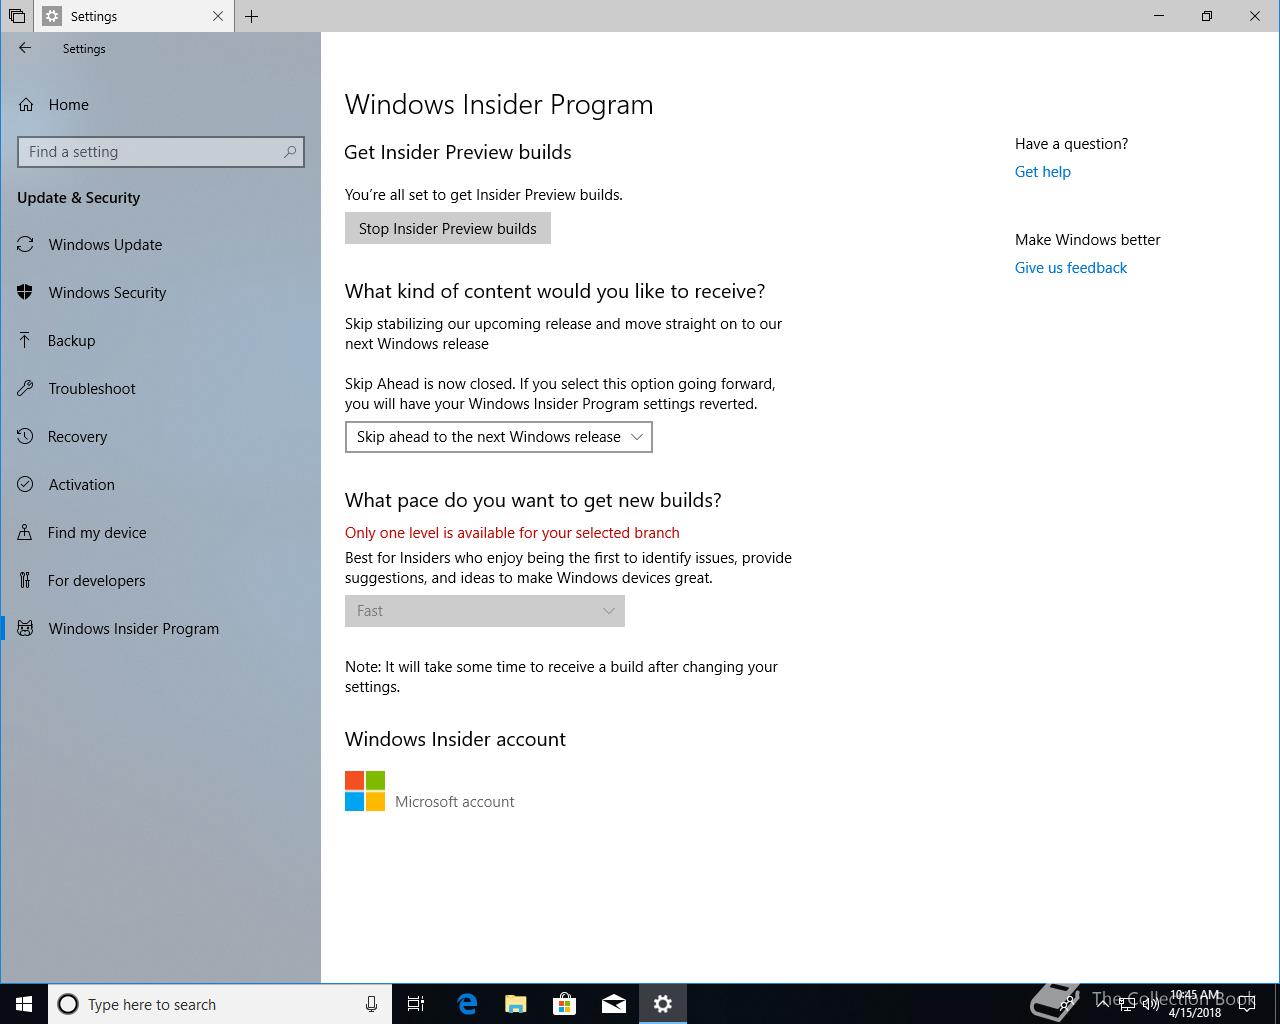Viewport: 1280px width, 1024px height.
Task: Click Stop Insider Preview builds button
Action: click(x=448, y=228)
